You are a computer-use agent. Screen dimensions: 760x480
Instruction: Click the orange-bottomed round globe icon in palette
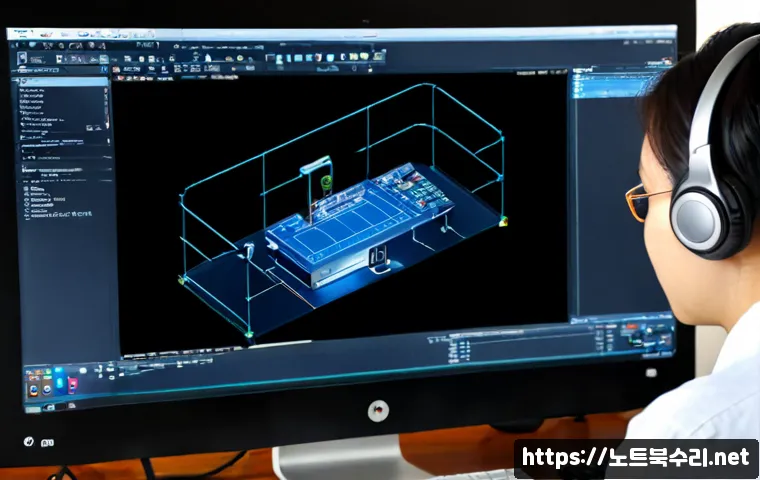tap(33, 389)
